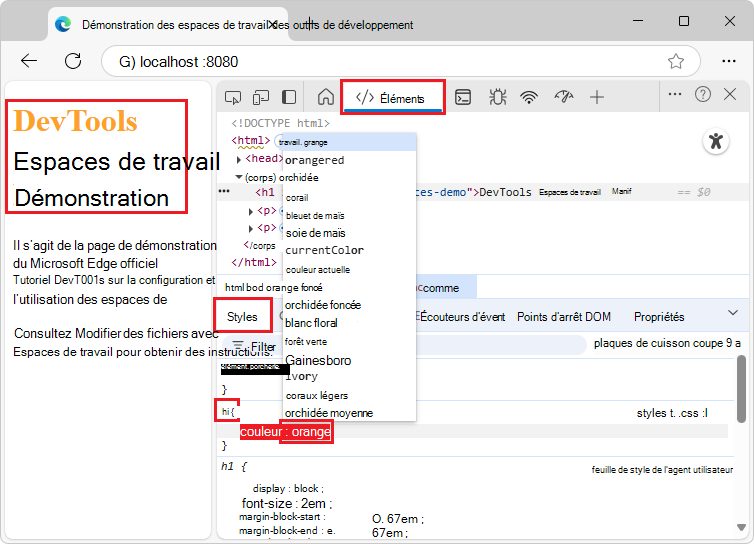Choose orangered from autocomplete list
754x544 pixels.
(x=349, y=160)
